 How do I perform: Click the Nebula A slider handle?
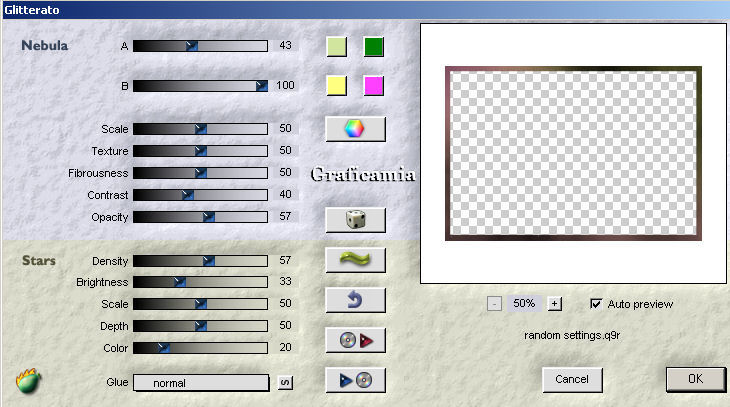pyautogui.click(x=191, y=46)
